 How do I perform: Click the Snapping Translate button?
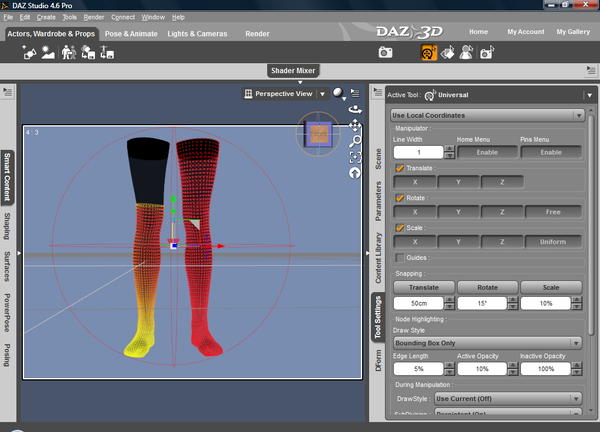point(424,287)
